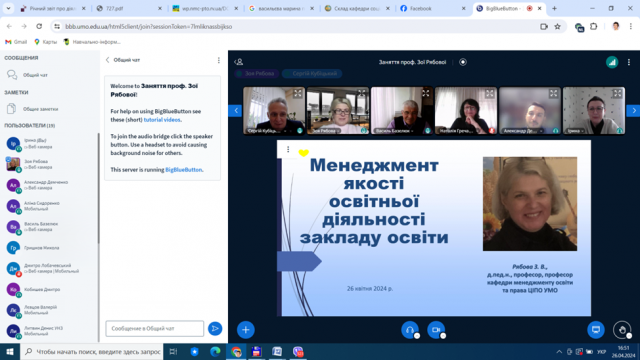Screen dimensions: 640x360
Task: Open Общие заметки shared notes
Action: pyautogui.click(x=32, y=109)
